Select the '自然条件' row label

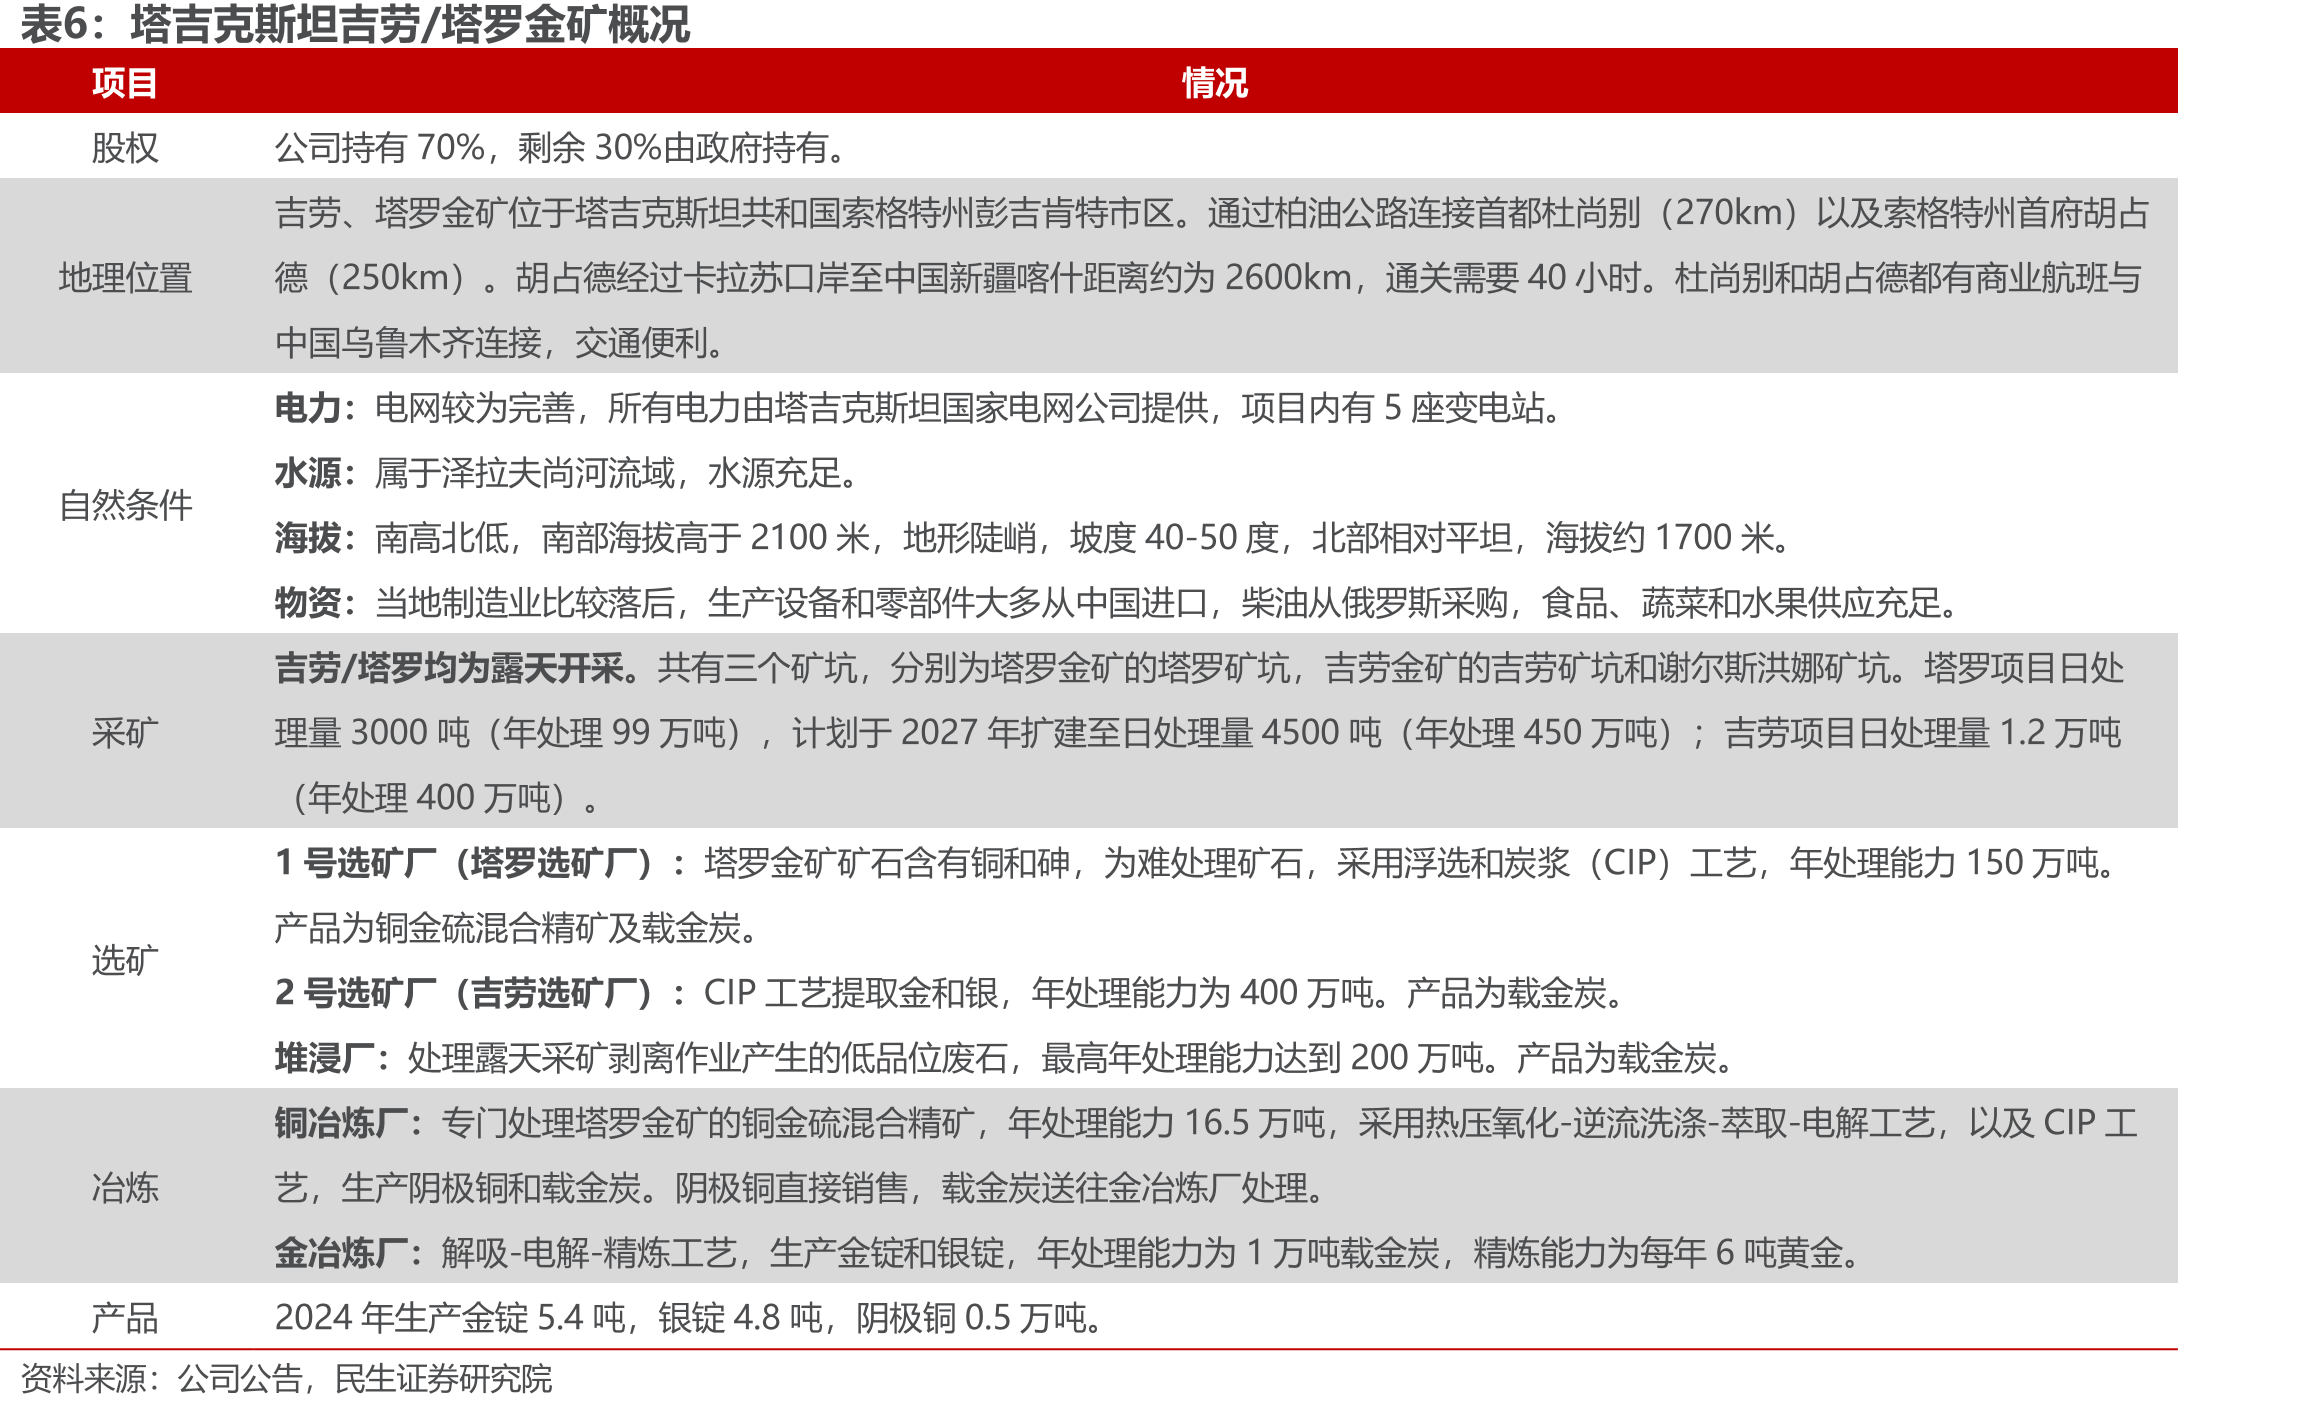coord(125,505)
